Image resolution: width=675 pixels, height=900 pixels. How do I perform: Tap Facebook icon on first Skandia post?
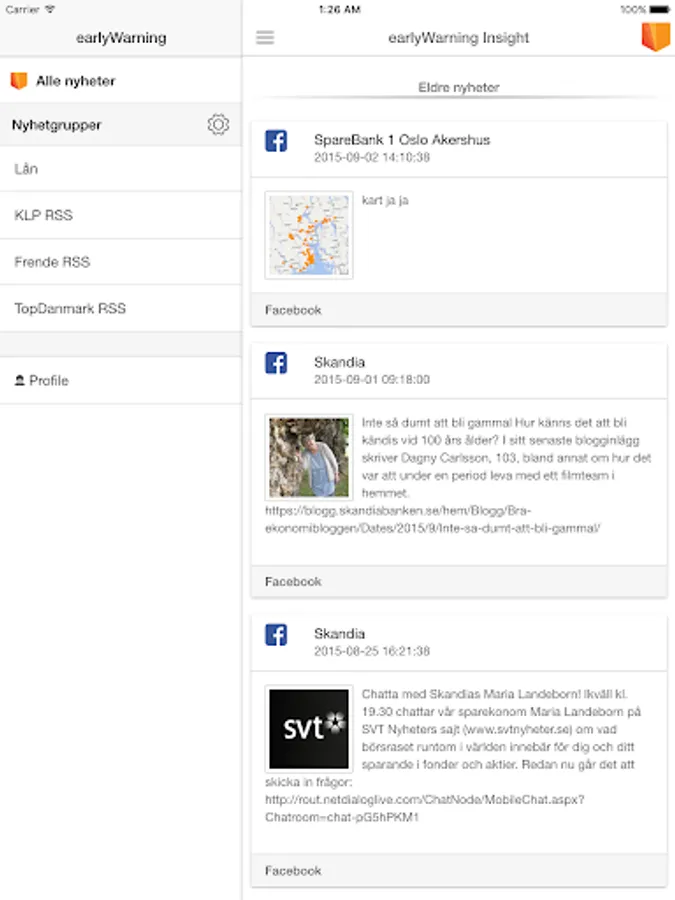(276, 363)
